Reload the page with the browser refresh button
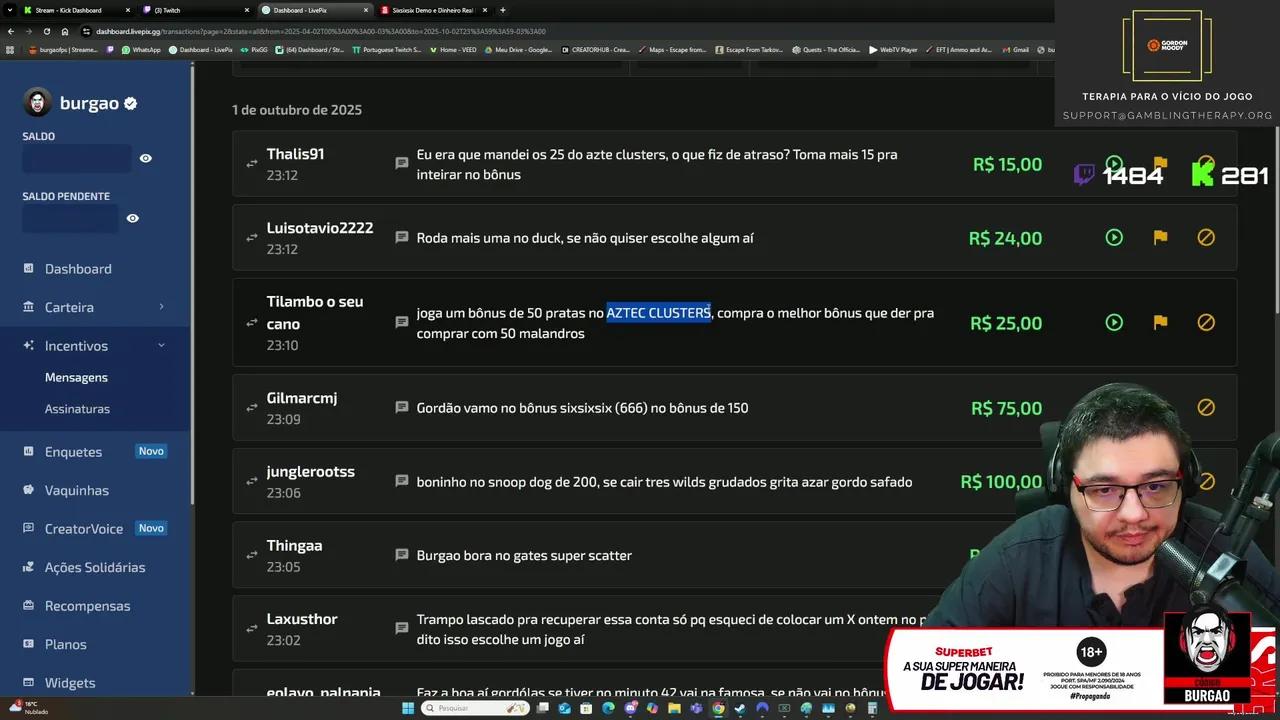The image size is (1280, 720). (x=46, y=31)
